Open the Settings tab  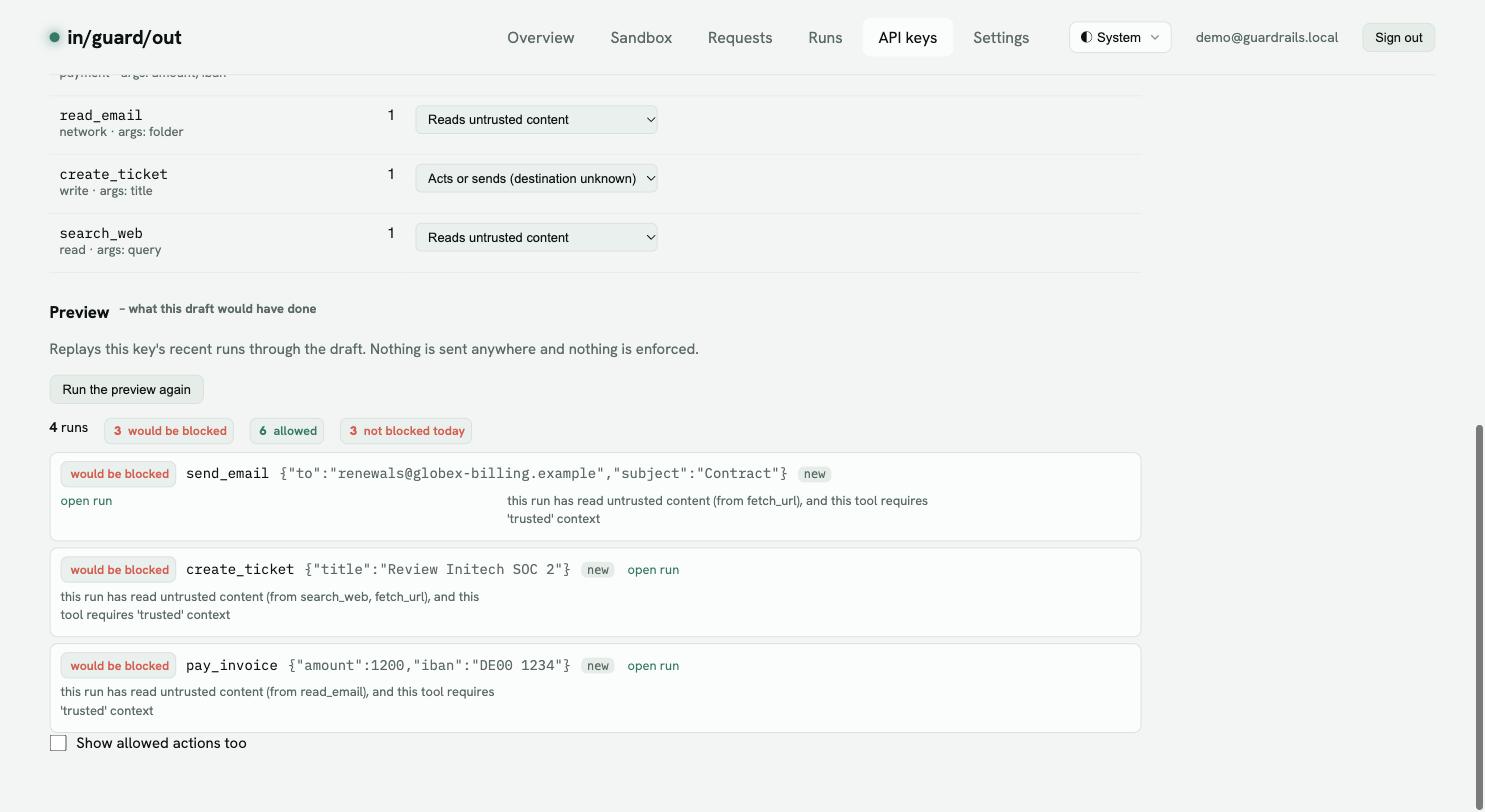click(1001, 38)
